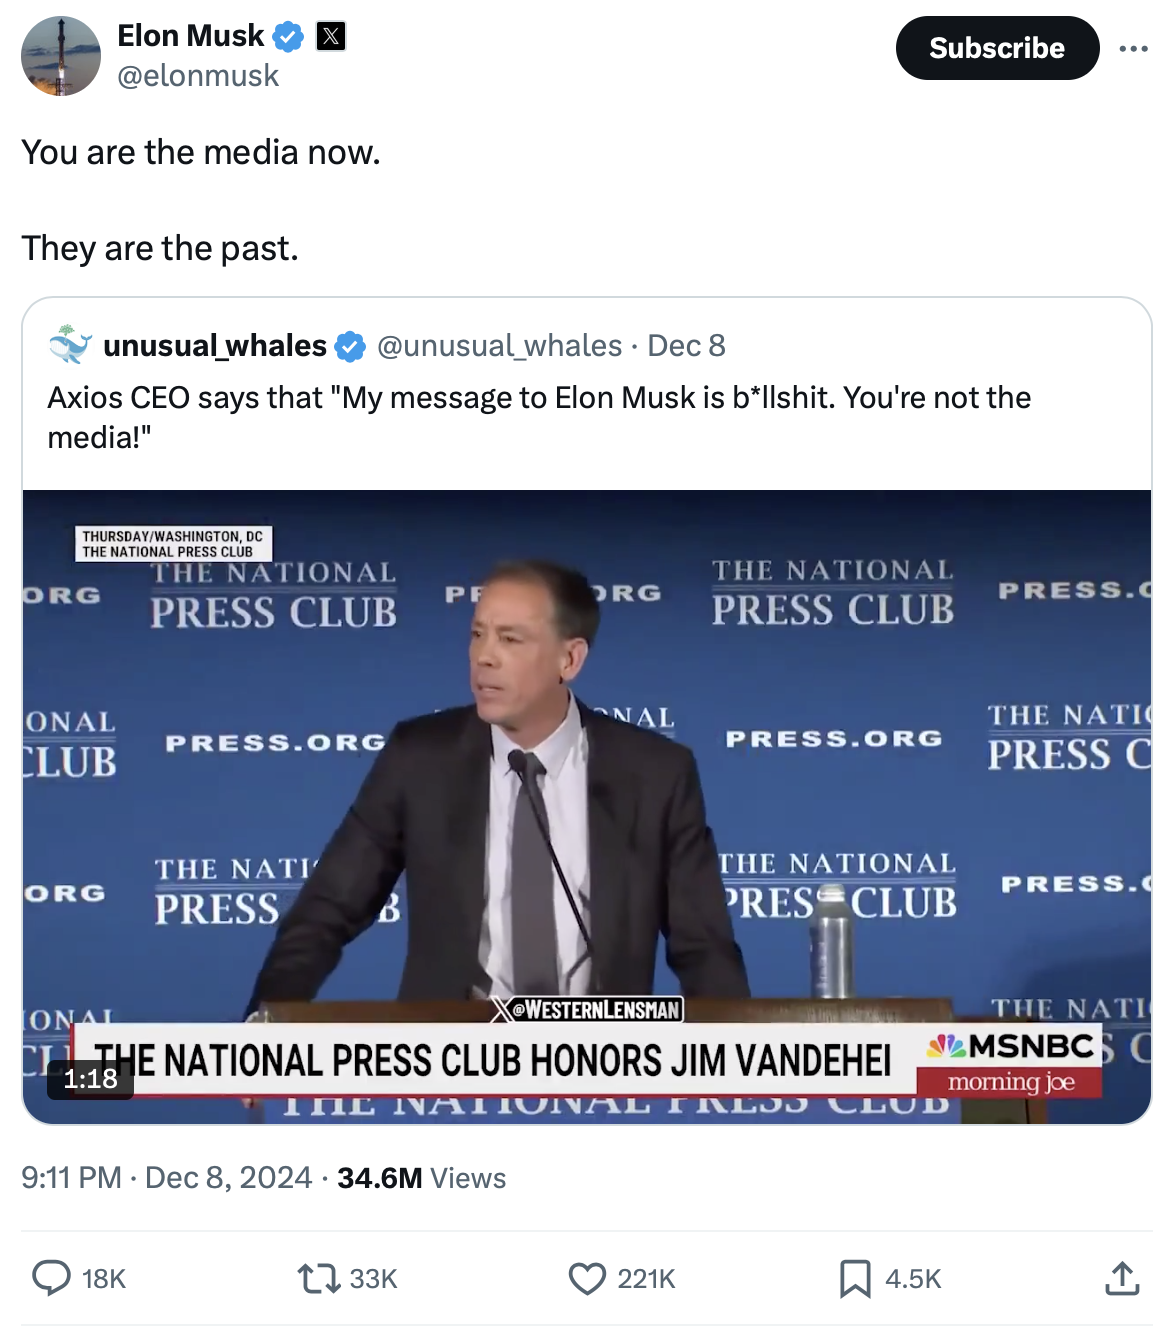This screenshot has height=1336, width=1174.
Task: Click the 1:18 video duration label
Action: point(90,1078)
